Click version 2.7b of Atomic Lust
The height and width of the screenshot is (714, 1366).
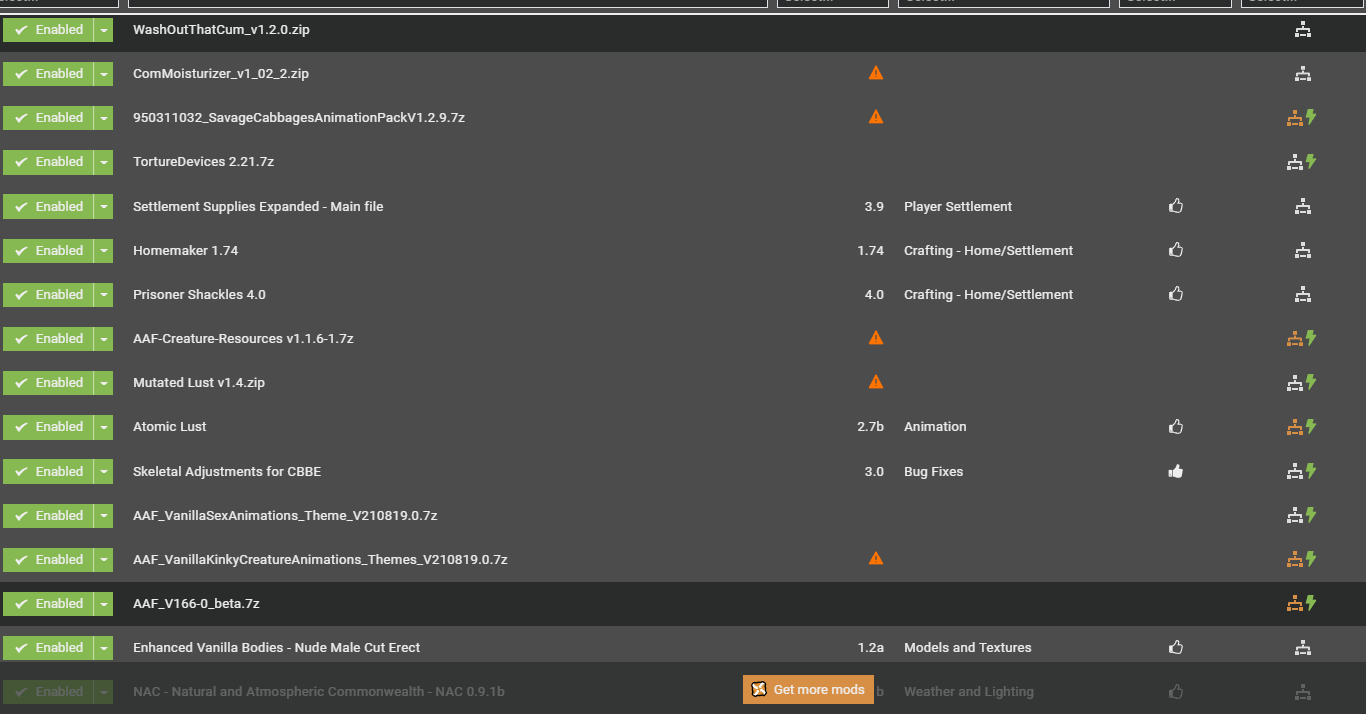(870, 427)
